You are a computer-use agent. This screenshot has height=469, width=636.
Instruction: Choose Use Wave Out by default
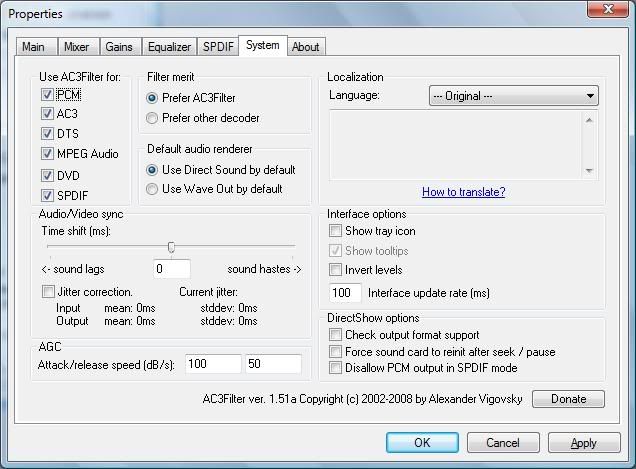(152, 189)
